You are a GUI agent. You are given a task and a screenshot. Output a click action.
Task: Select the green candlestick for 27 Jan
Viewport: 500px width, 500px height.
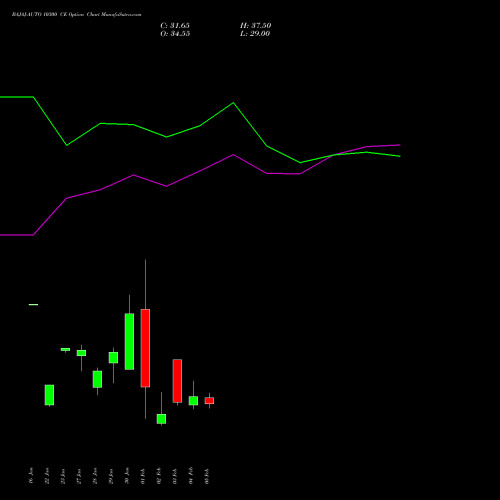pyautogui.click(x=81, y=353)
